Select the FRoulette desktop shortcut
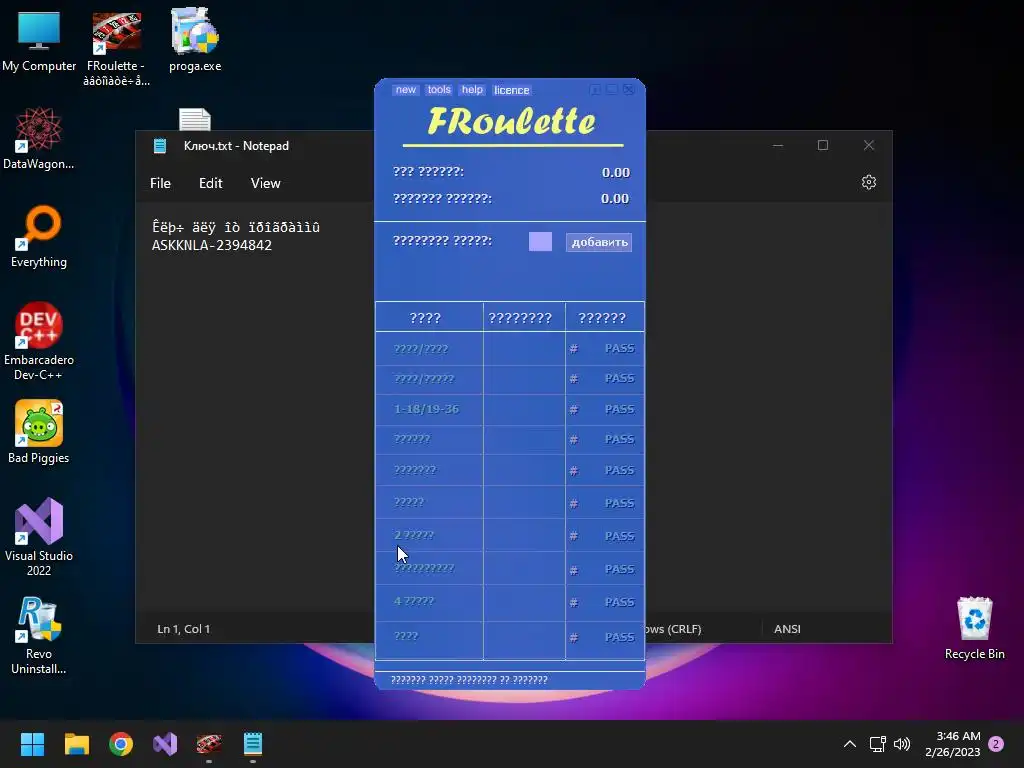 (x=117, y=49)
